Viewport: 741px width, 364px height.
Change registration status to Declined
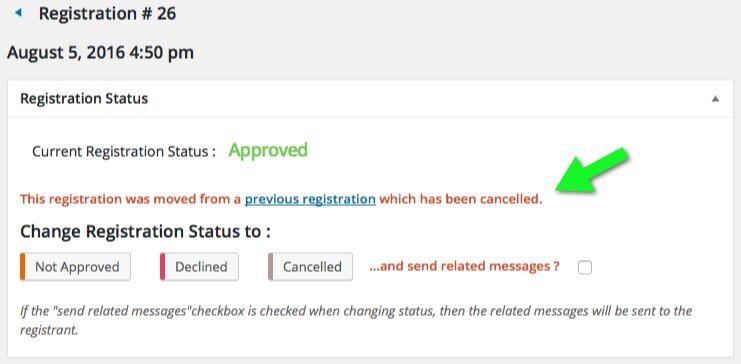(x=199, y=267)
